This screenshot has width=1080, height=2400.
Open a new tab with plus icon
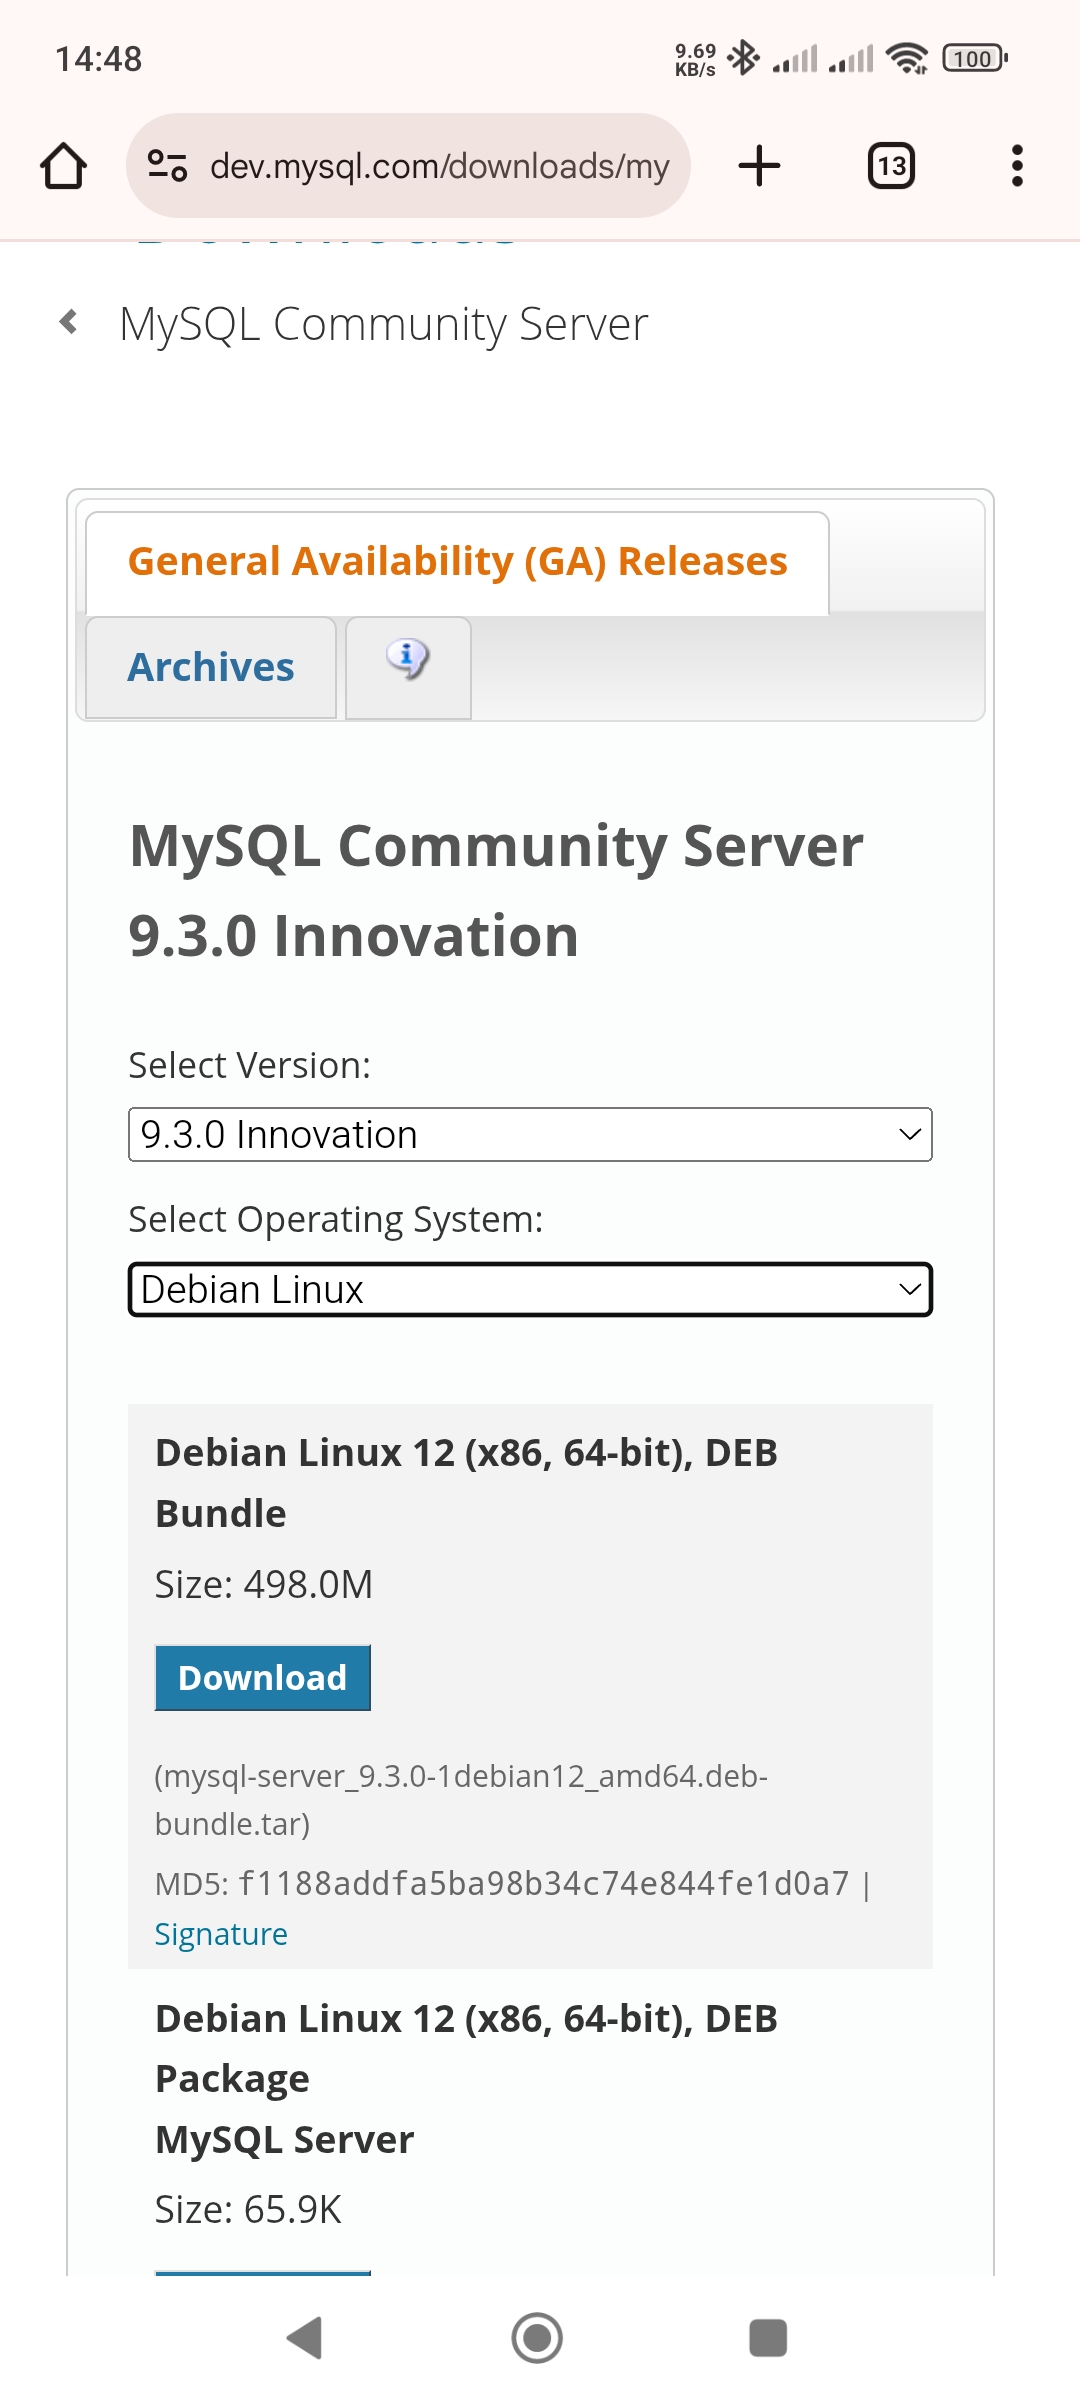click(x=759, y=166)
